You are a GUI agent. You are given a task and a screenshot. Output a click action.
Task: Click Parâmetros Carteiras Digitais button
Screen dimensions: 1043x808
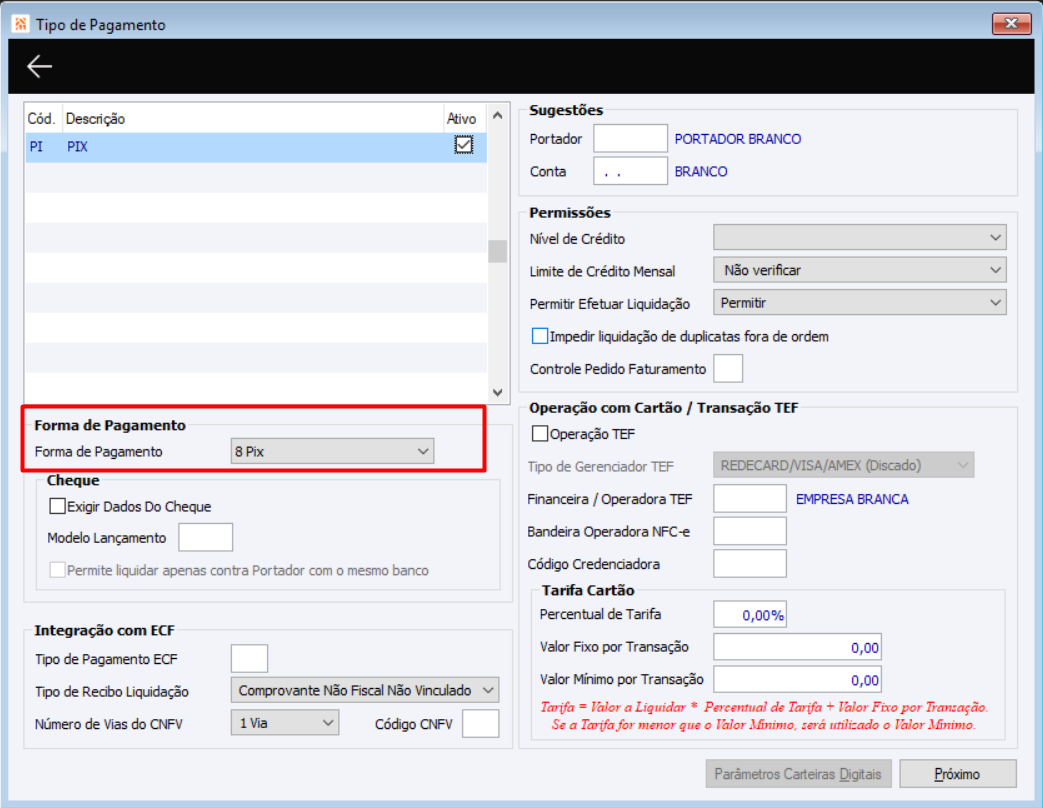[798, 774]
